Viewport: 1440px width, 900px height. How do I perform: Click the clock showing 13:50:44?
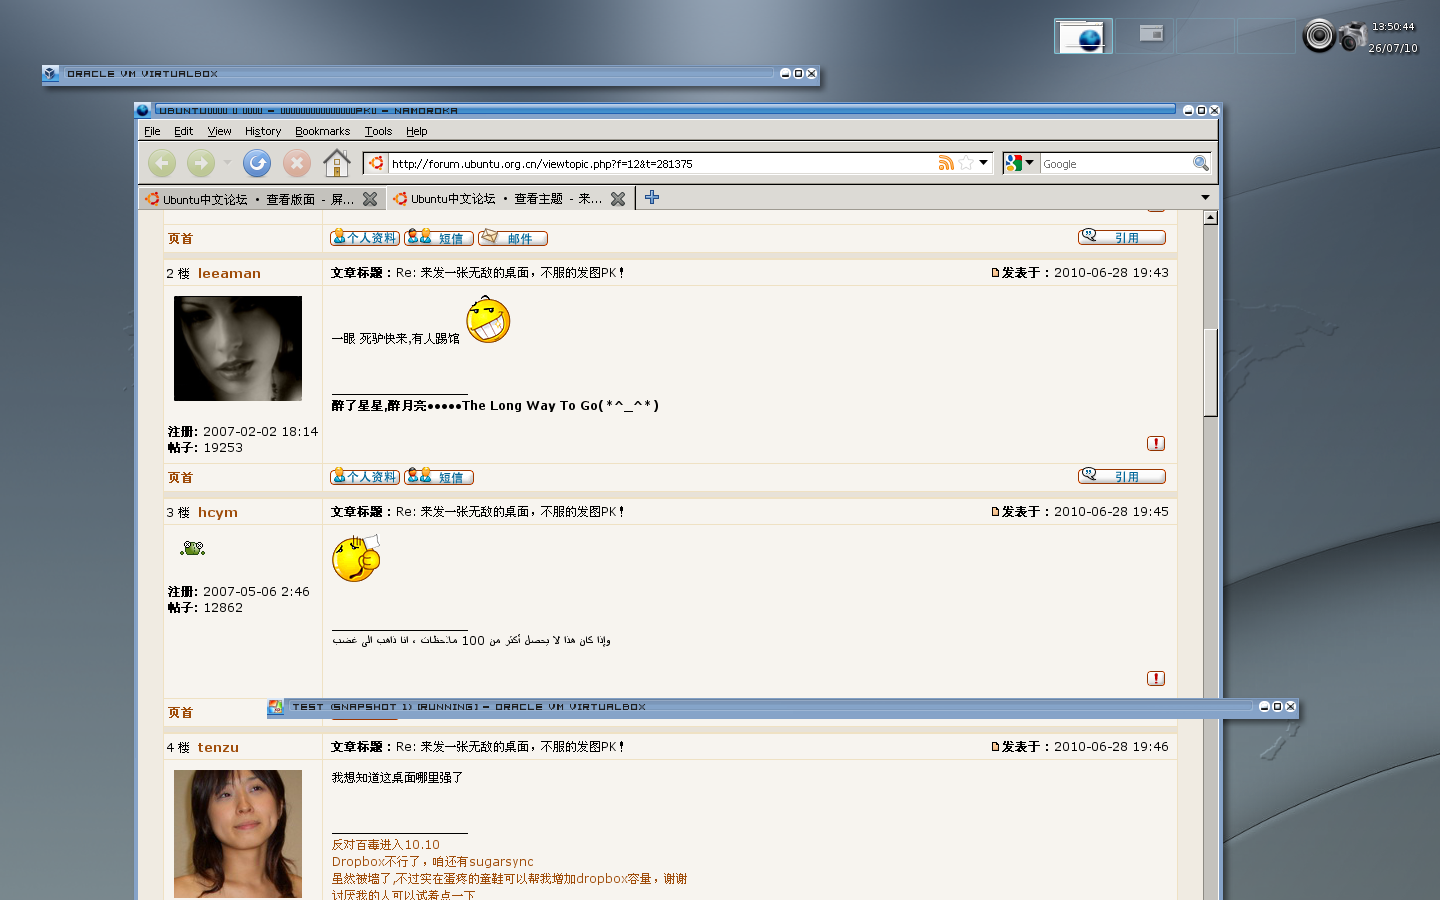click(1393, 27)
